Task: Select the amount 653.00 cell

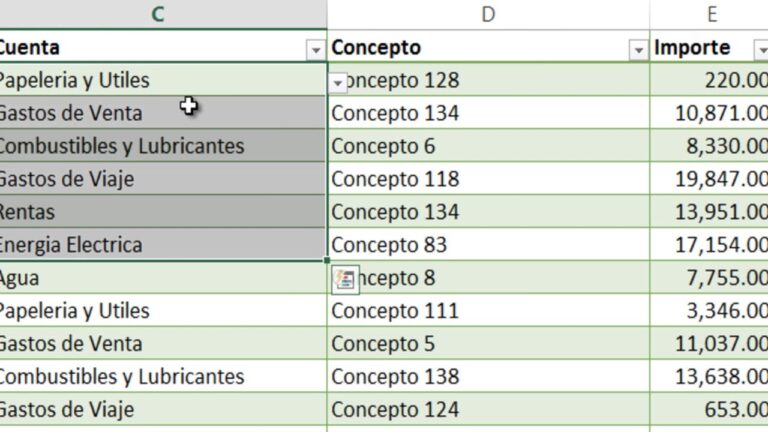Action: click(709, 409)
